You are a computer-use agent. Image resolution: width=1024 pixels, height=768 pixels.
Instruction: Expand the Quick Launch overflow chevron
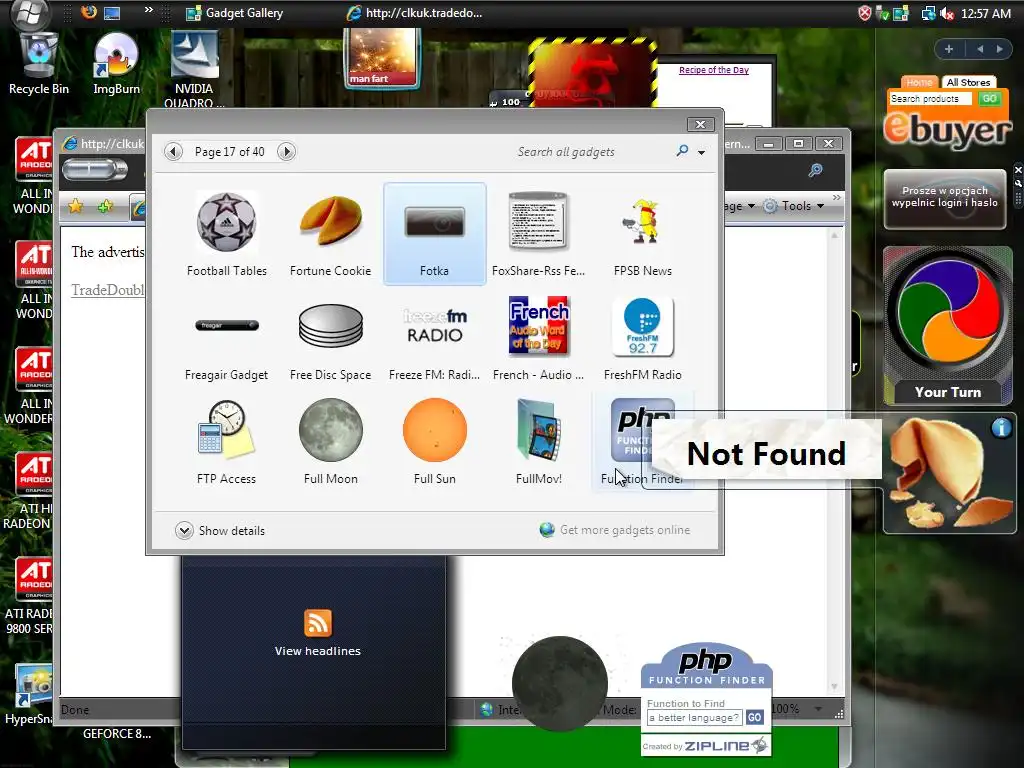[149, 9]
